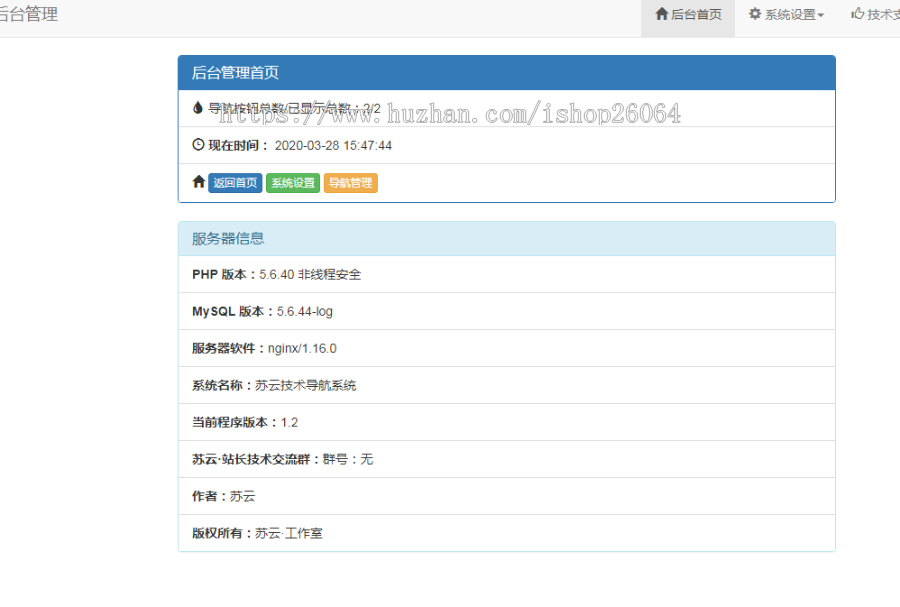Click the droplet icon beside 导航按钮总数
The height and width of the screenshot is (607, 900).
point(197,107)
